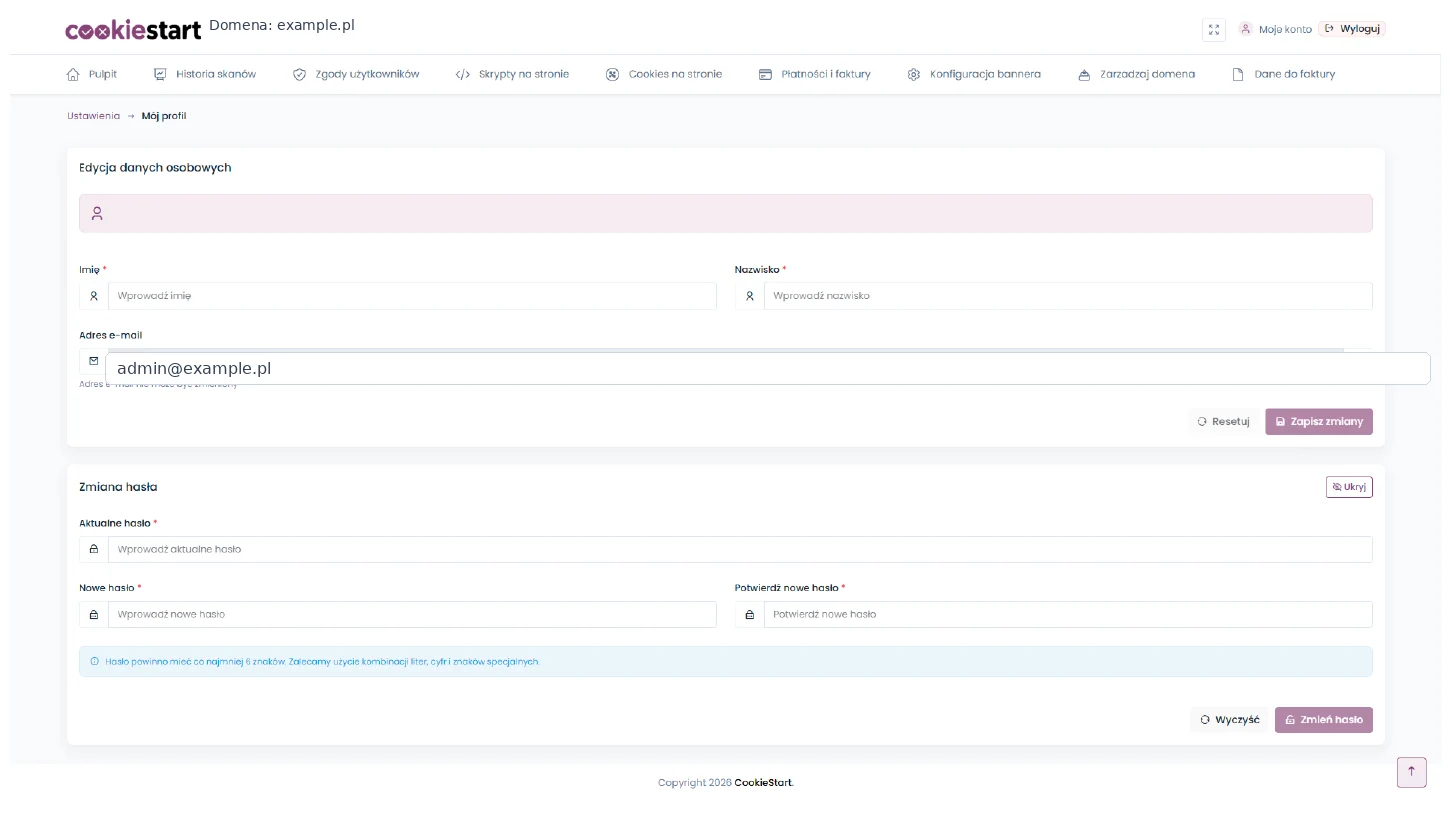
Task: Click the envelope icon beside e-mail field
Action: [x=94, y=361]
